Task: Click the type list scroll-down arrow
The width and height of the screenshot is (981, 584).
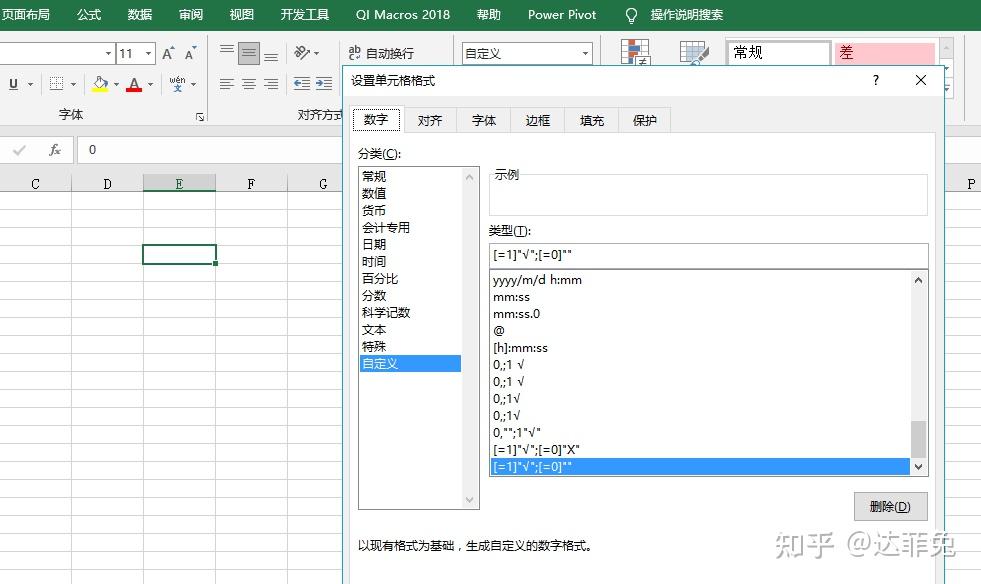Action: point(918,466)
